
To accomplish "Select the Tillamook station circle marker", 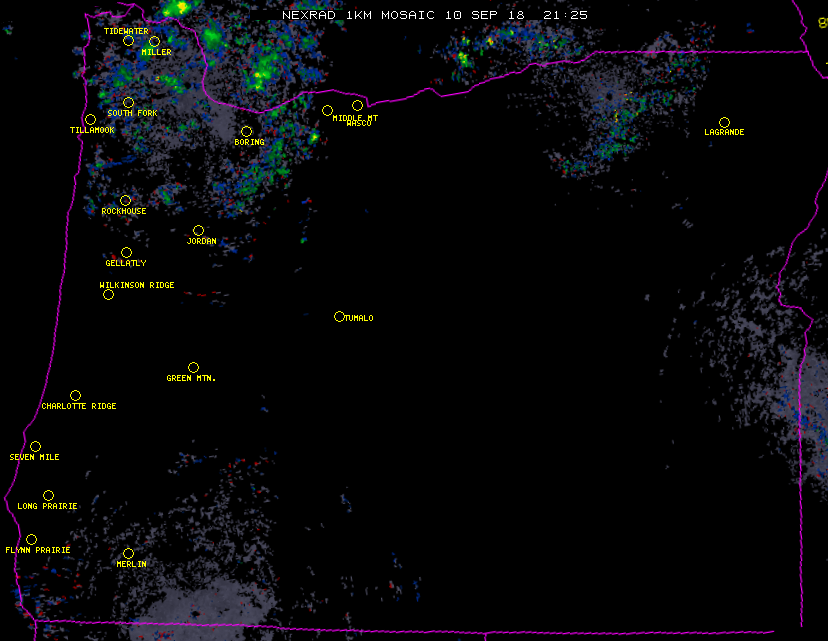I will point(90,120).
